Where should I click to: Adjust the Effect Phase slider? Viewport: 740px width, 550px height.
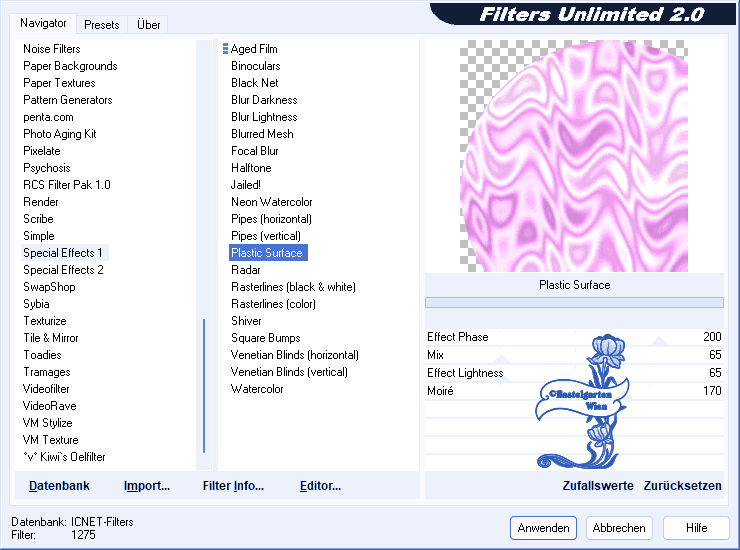(x=574, y=337)
